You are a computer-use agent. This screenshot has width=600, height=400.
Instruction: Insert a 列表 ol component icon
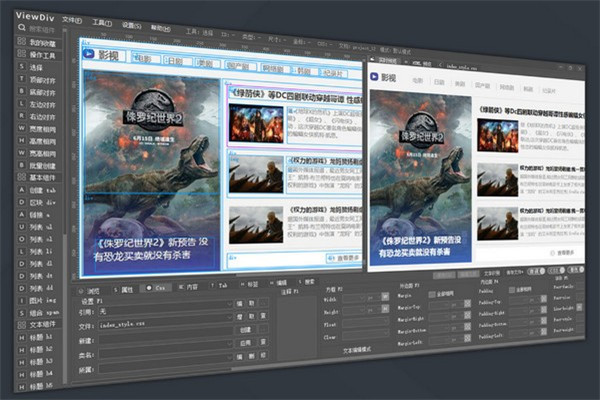coord(21,239)
